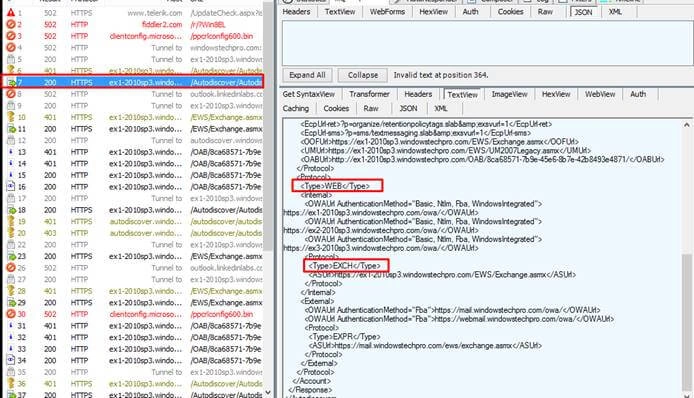Screen dimensions: 694x398
Task: Click the lock tunnel icon of session 9
Action: tap(11, 105)
